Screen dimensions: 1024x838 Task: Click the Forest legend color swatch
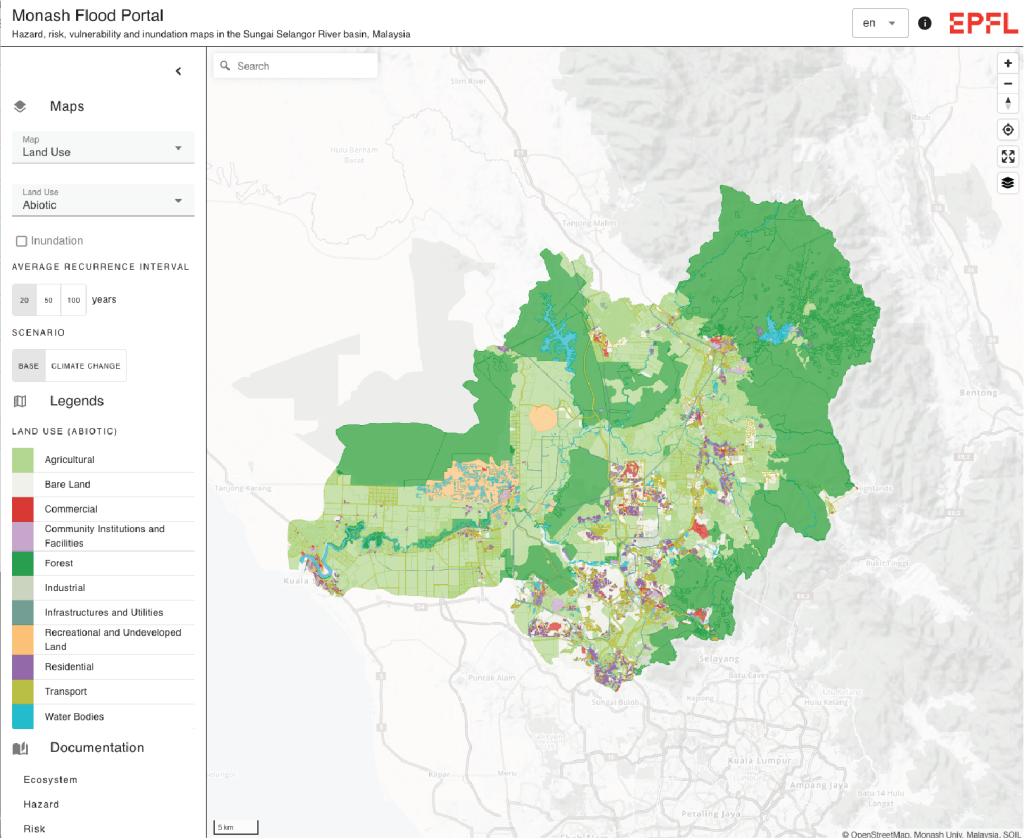click(x=23, y=563)
